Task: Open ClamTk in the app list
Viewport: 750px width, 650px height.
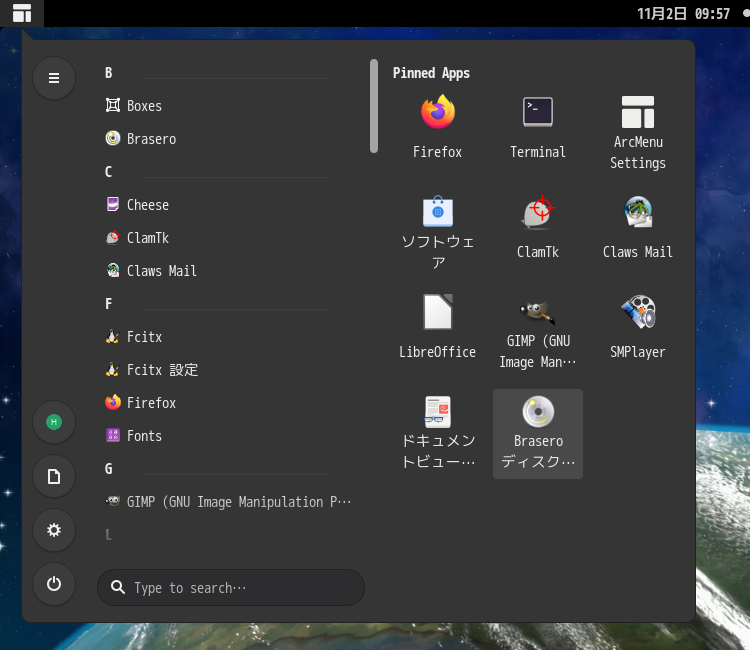Action: (x=230, y=238)
